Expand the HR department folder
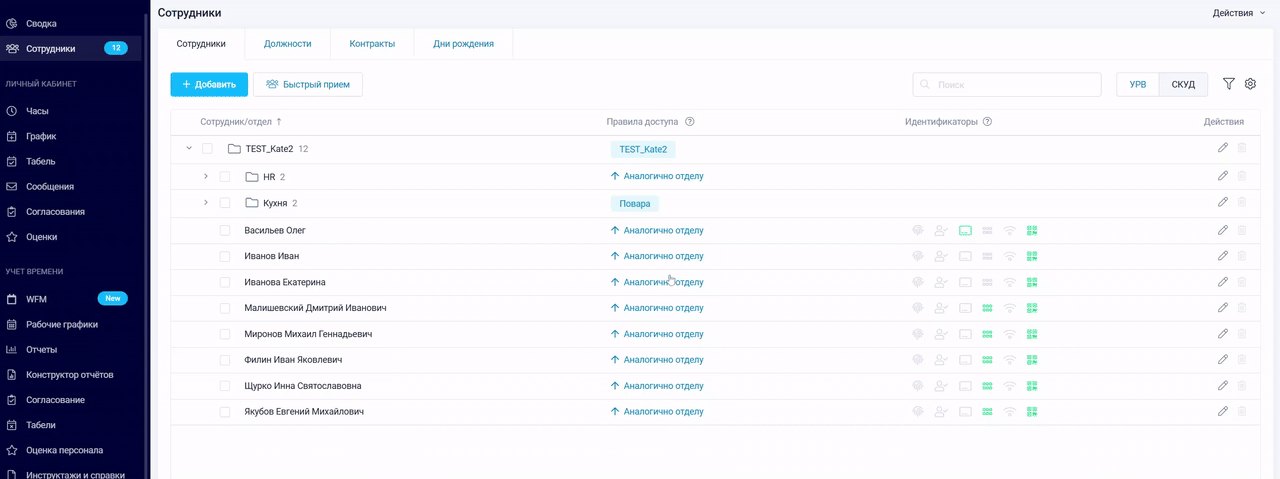1280x479 pixels. click(x=206, y=176)
